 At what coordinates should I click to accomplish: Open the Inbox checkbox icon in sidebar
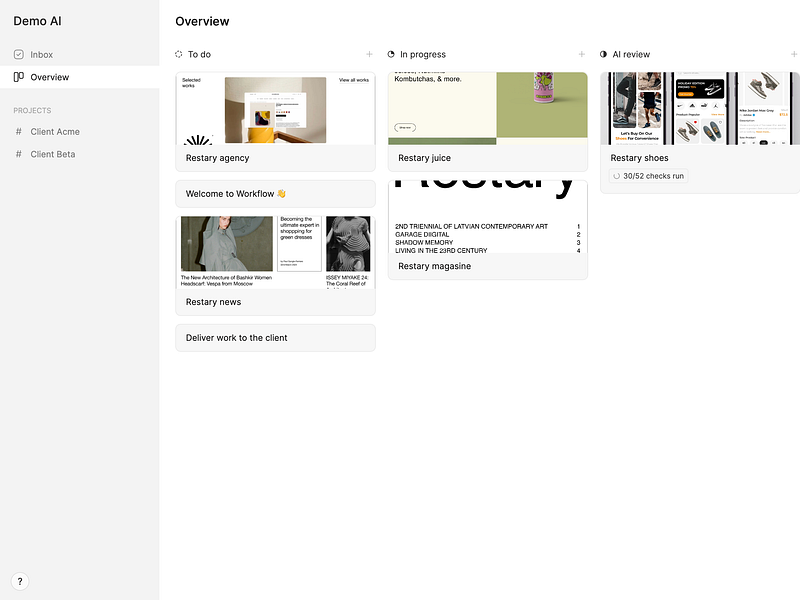coord(19,55)
